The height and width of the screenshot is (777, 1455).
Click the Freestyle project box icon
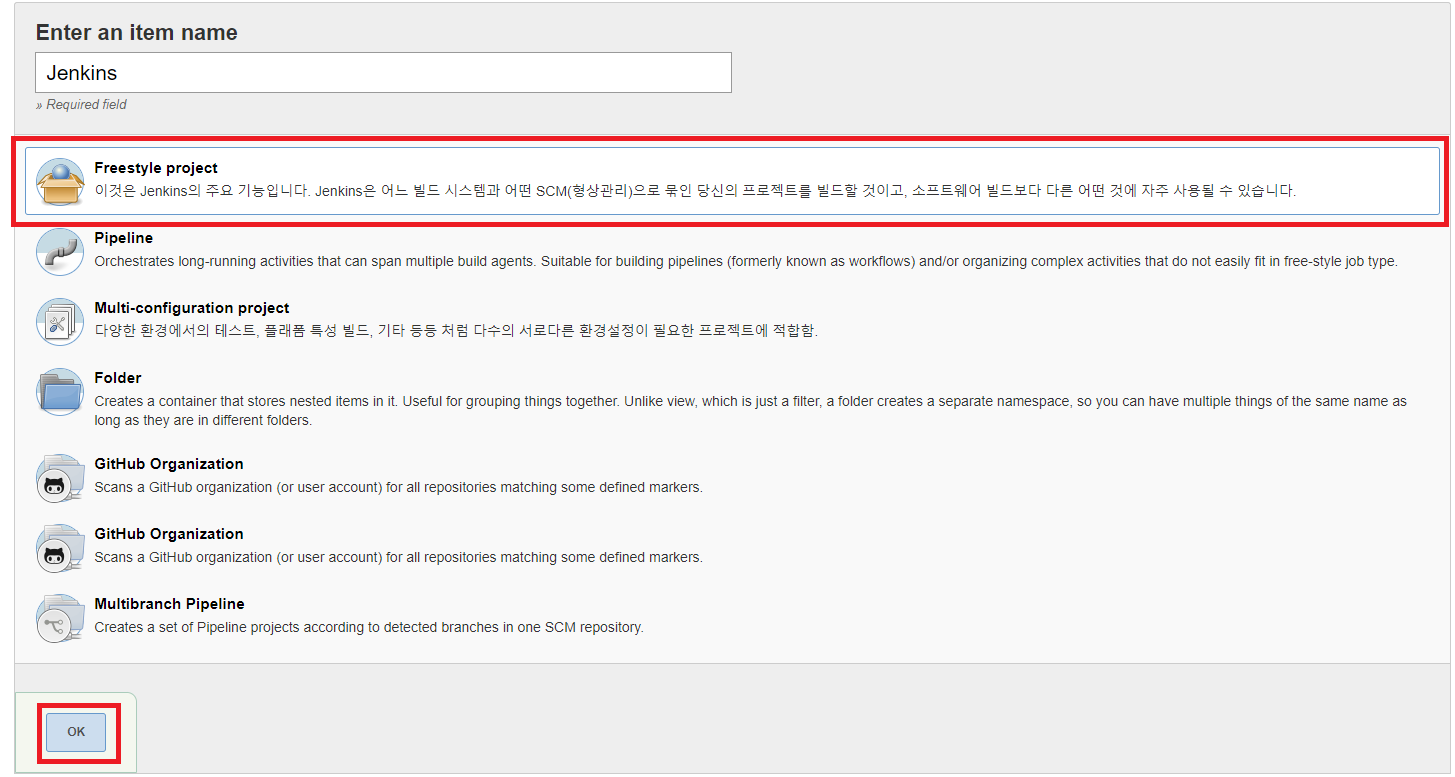pyautogui.click(x=60, y=181)
